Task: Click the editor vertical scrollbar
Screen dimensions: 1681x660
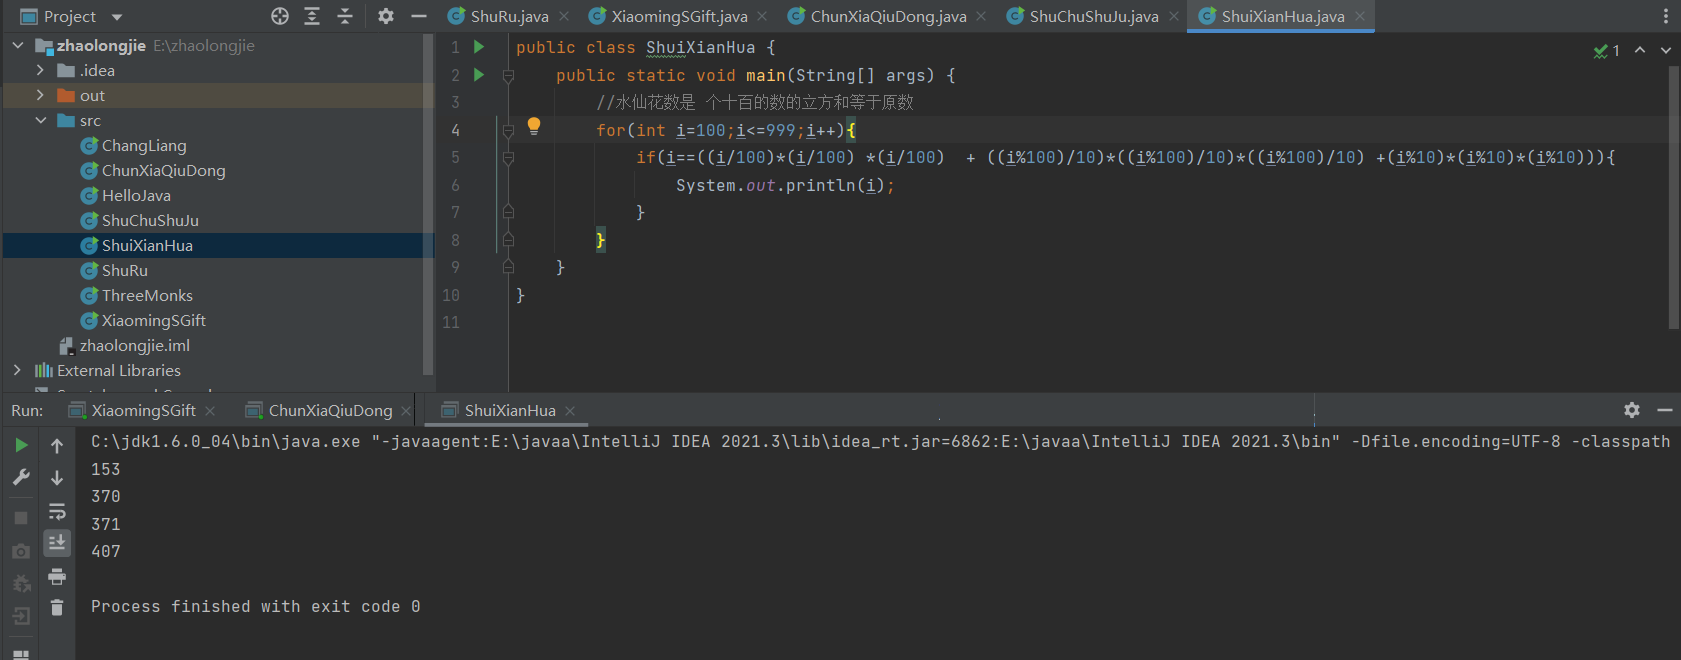Action: coord(1674,197)
